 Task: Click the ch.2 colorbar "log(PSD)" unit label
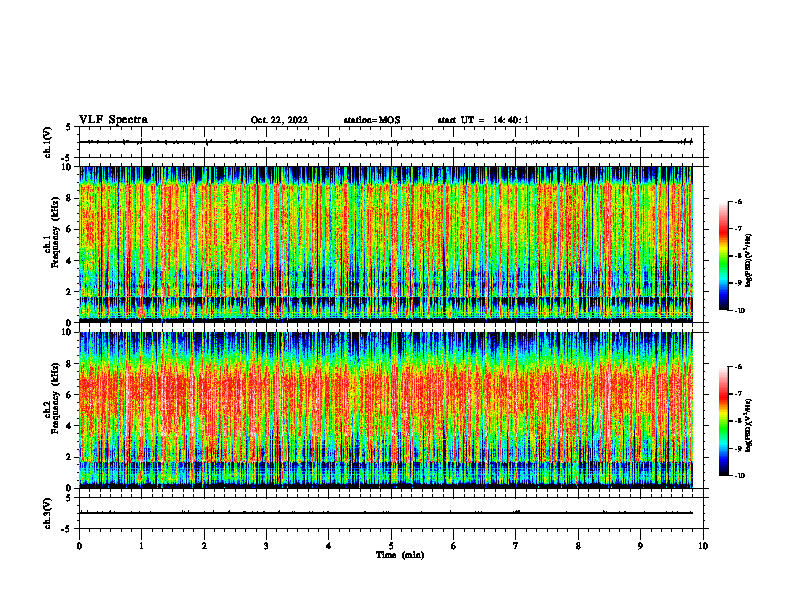point(748,426)
